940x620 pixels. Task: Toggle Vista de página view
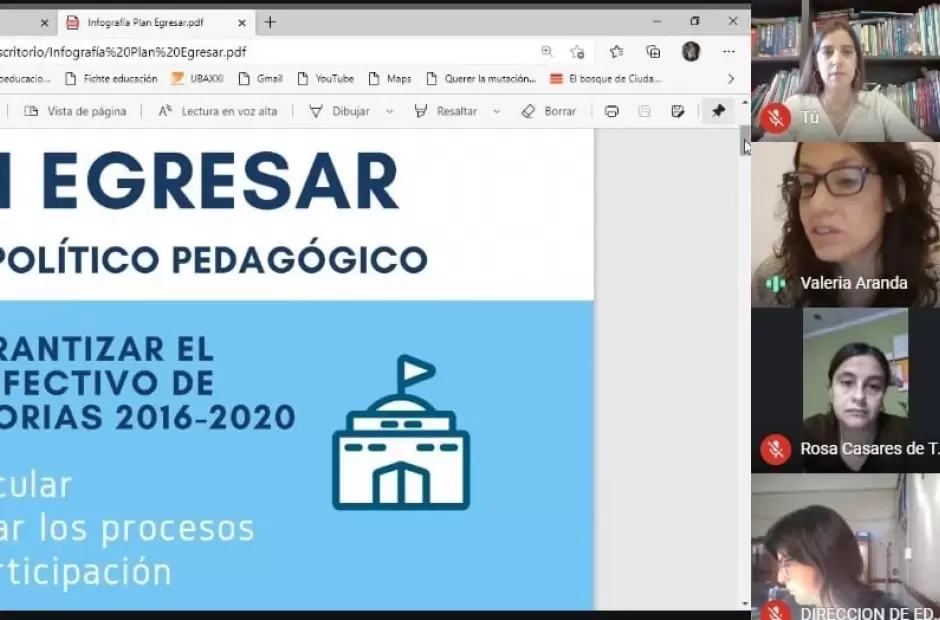click(x=76, y=111)
